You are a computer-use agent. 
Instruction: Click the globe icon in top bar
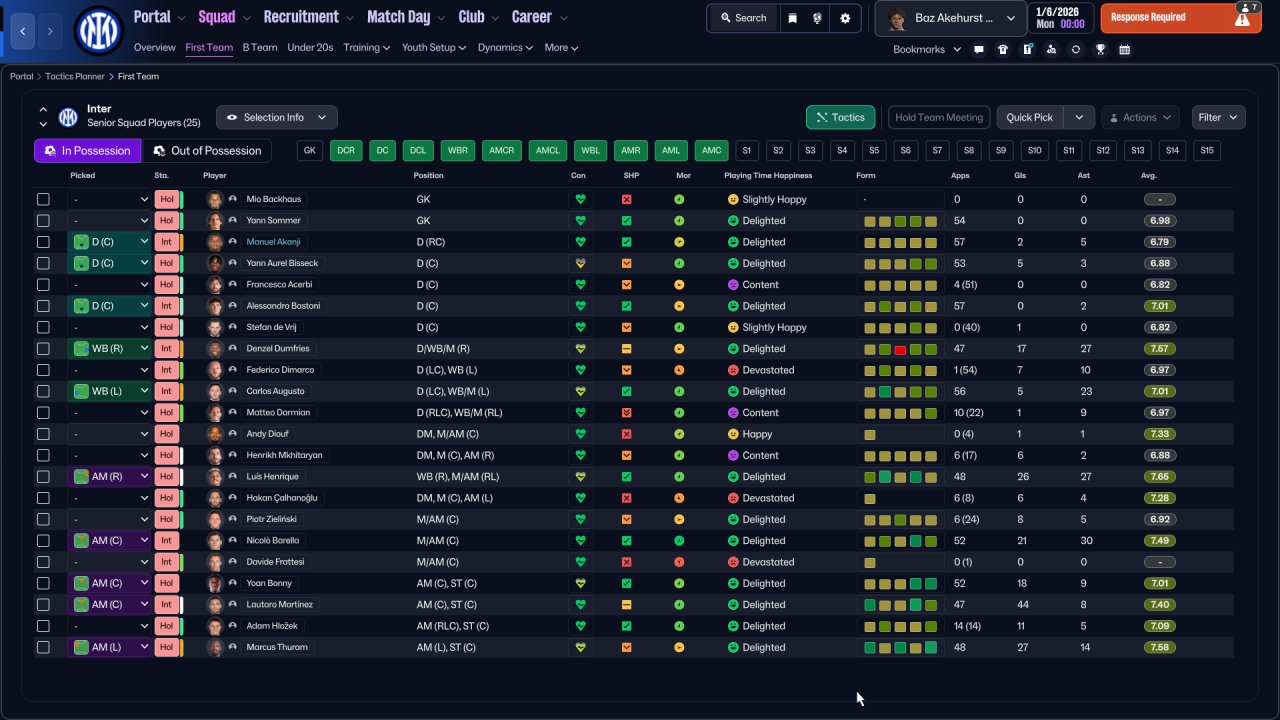[x=818, y=18]
